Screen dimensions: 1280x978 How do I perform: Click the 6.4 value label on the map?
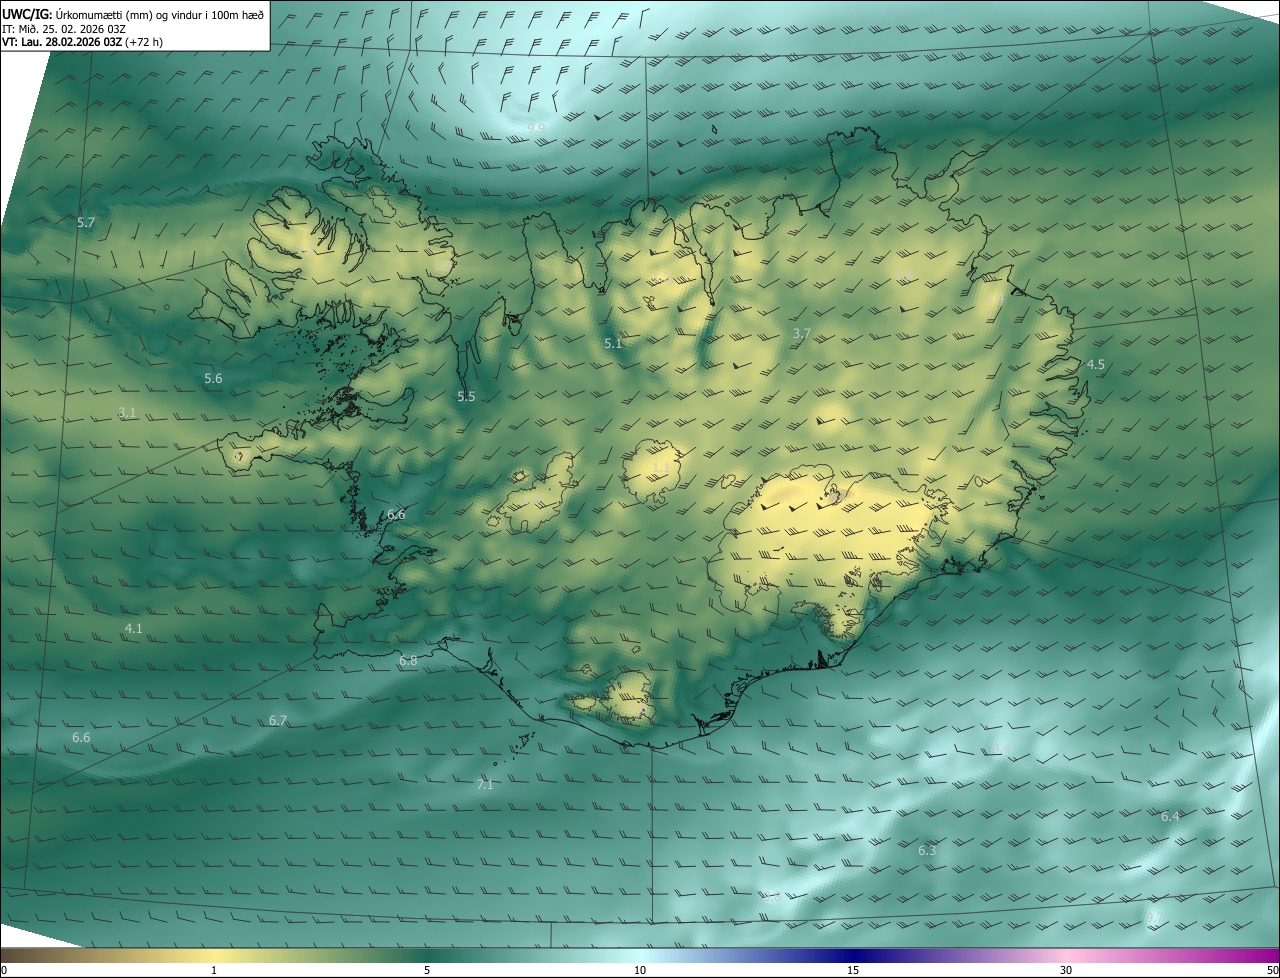[x=1170, y=817]
